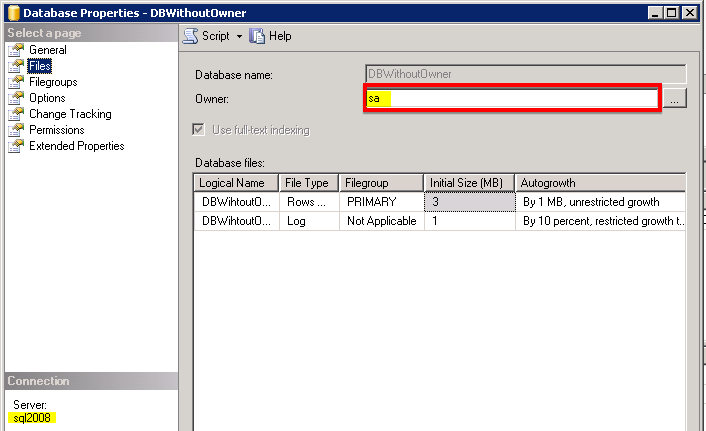Viewport: 706px width, 431px height.
Task: Select the Log file logical name cell
Action: point(236,221)
